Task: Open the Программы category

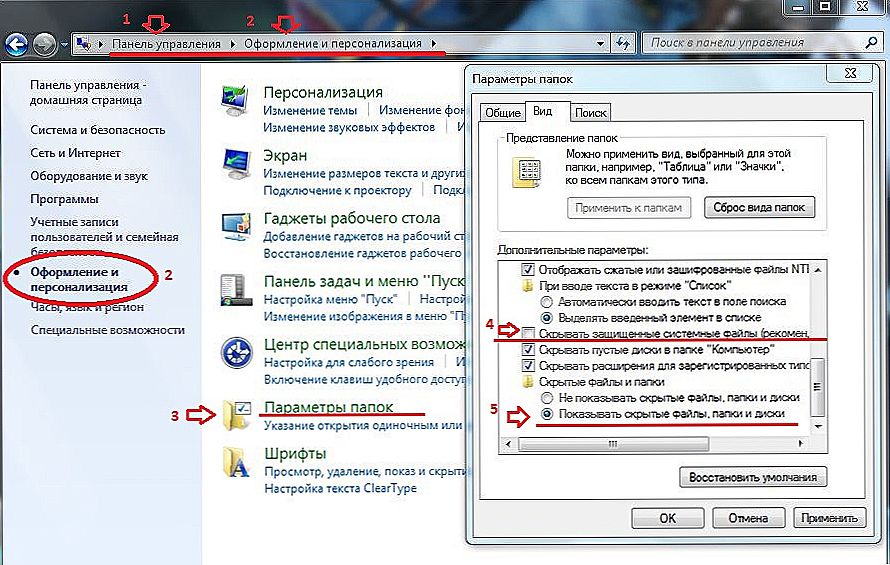Action: (x=64, y=199)
